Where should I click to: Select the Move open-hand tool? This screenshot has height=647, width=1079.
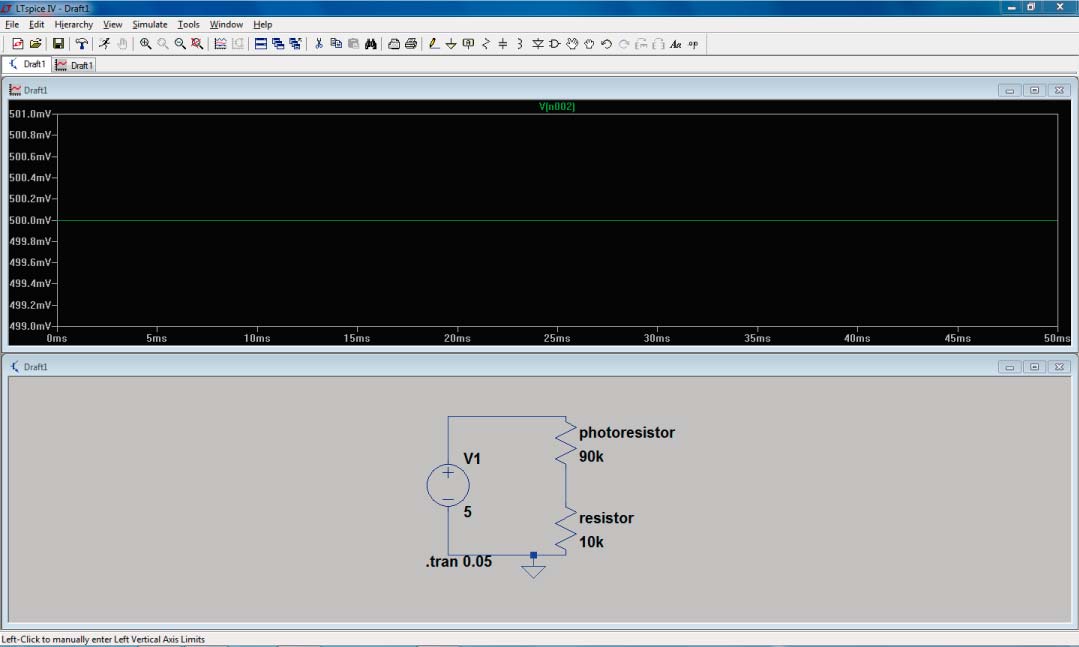click(572, 44)
